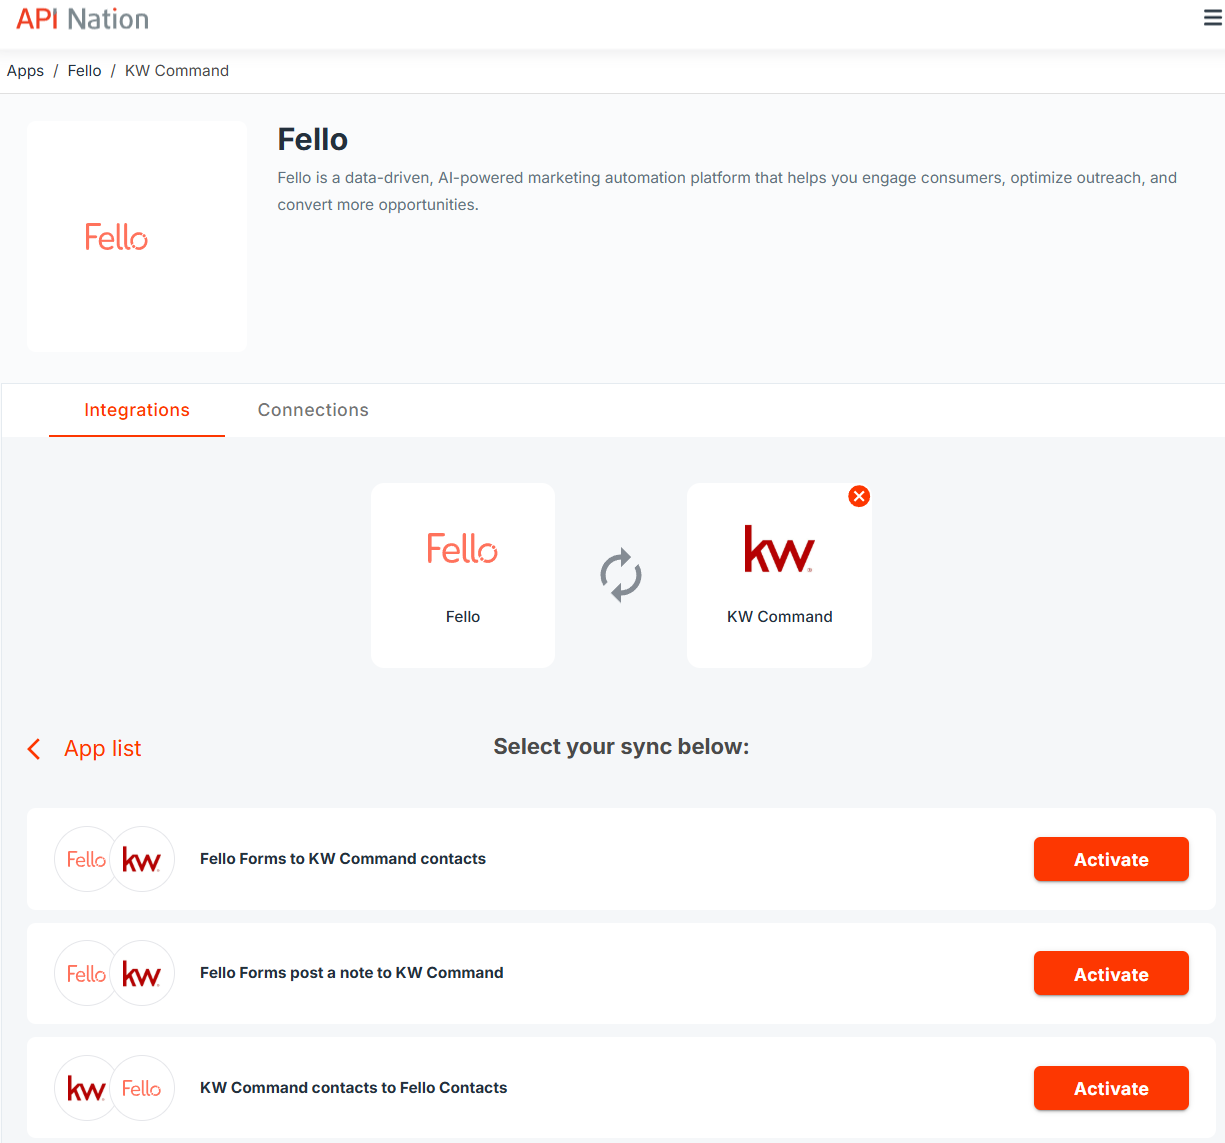Switch to the Connections tab

click(x=313, y=410)
